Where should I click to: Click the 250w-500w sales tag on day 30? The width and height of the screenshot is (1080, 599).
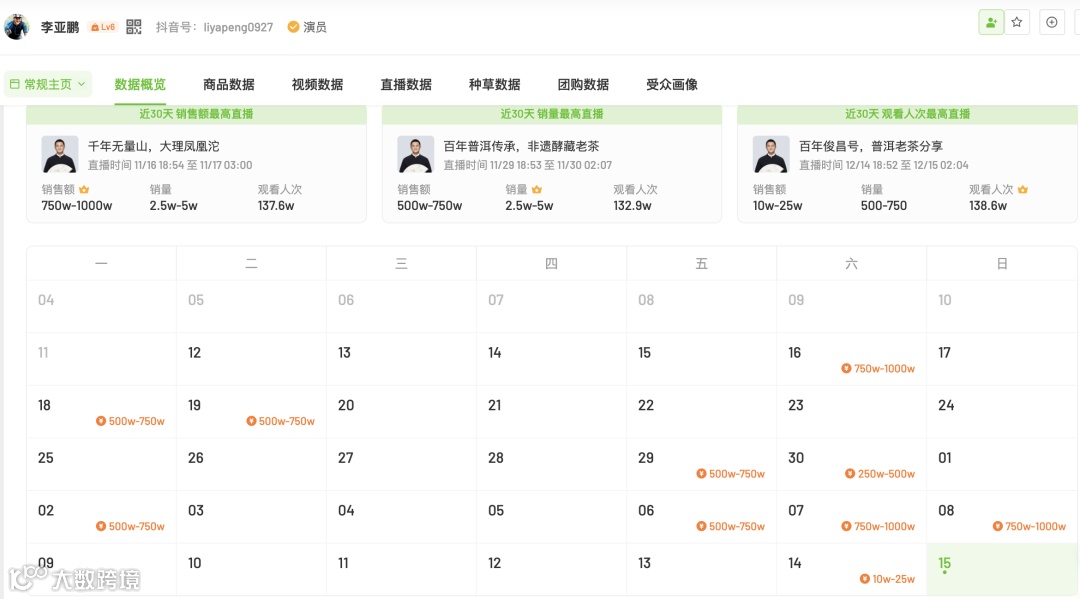(880, 474)
